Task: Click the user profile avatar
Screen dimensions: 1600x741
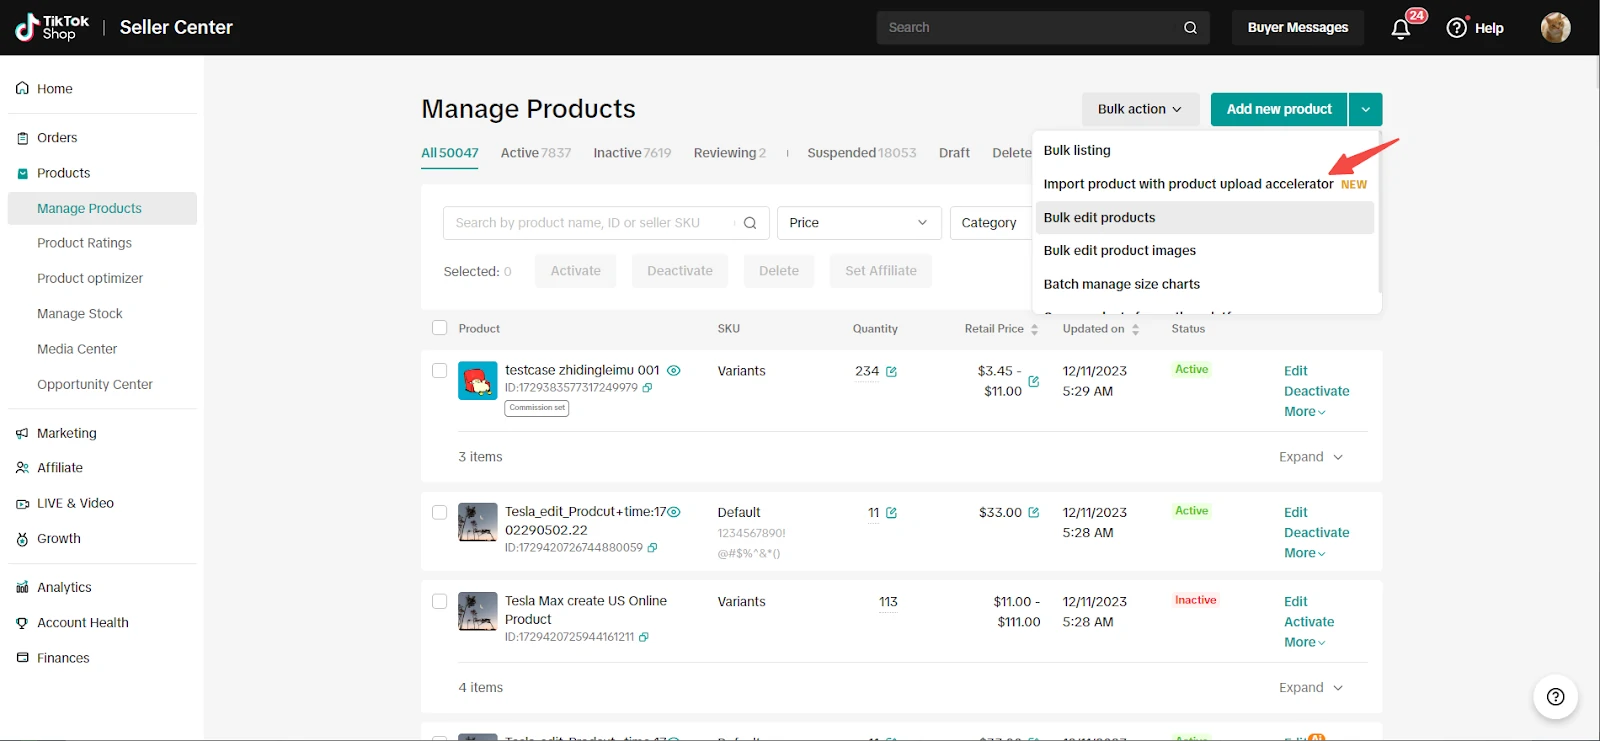Action: (x=1555, y=28)
